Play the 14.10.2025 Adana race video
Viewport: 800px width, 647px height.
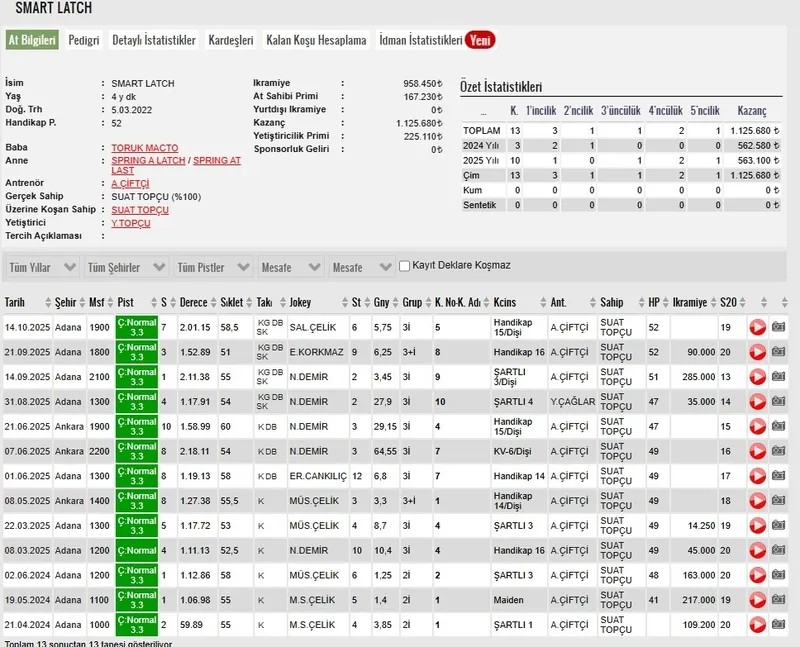pyautogui.click(x=757, y=327)
